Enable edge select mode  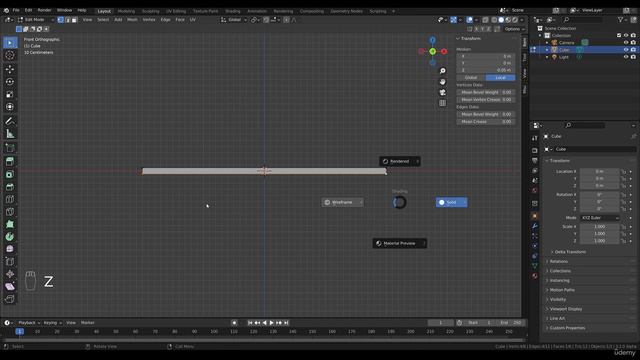67,20
